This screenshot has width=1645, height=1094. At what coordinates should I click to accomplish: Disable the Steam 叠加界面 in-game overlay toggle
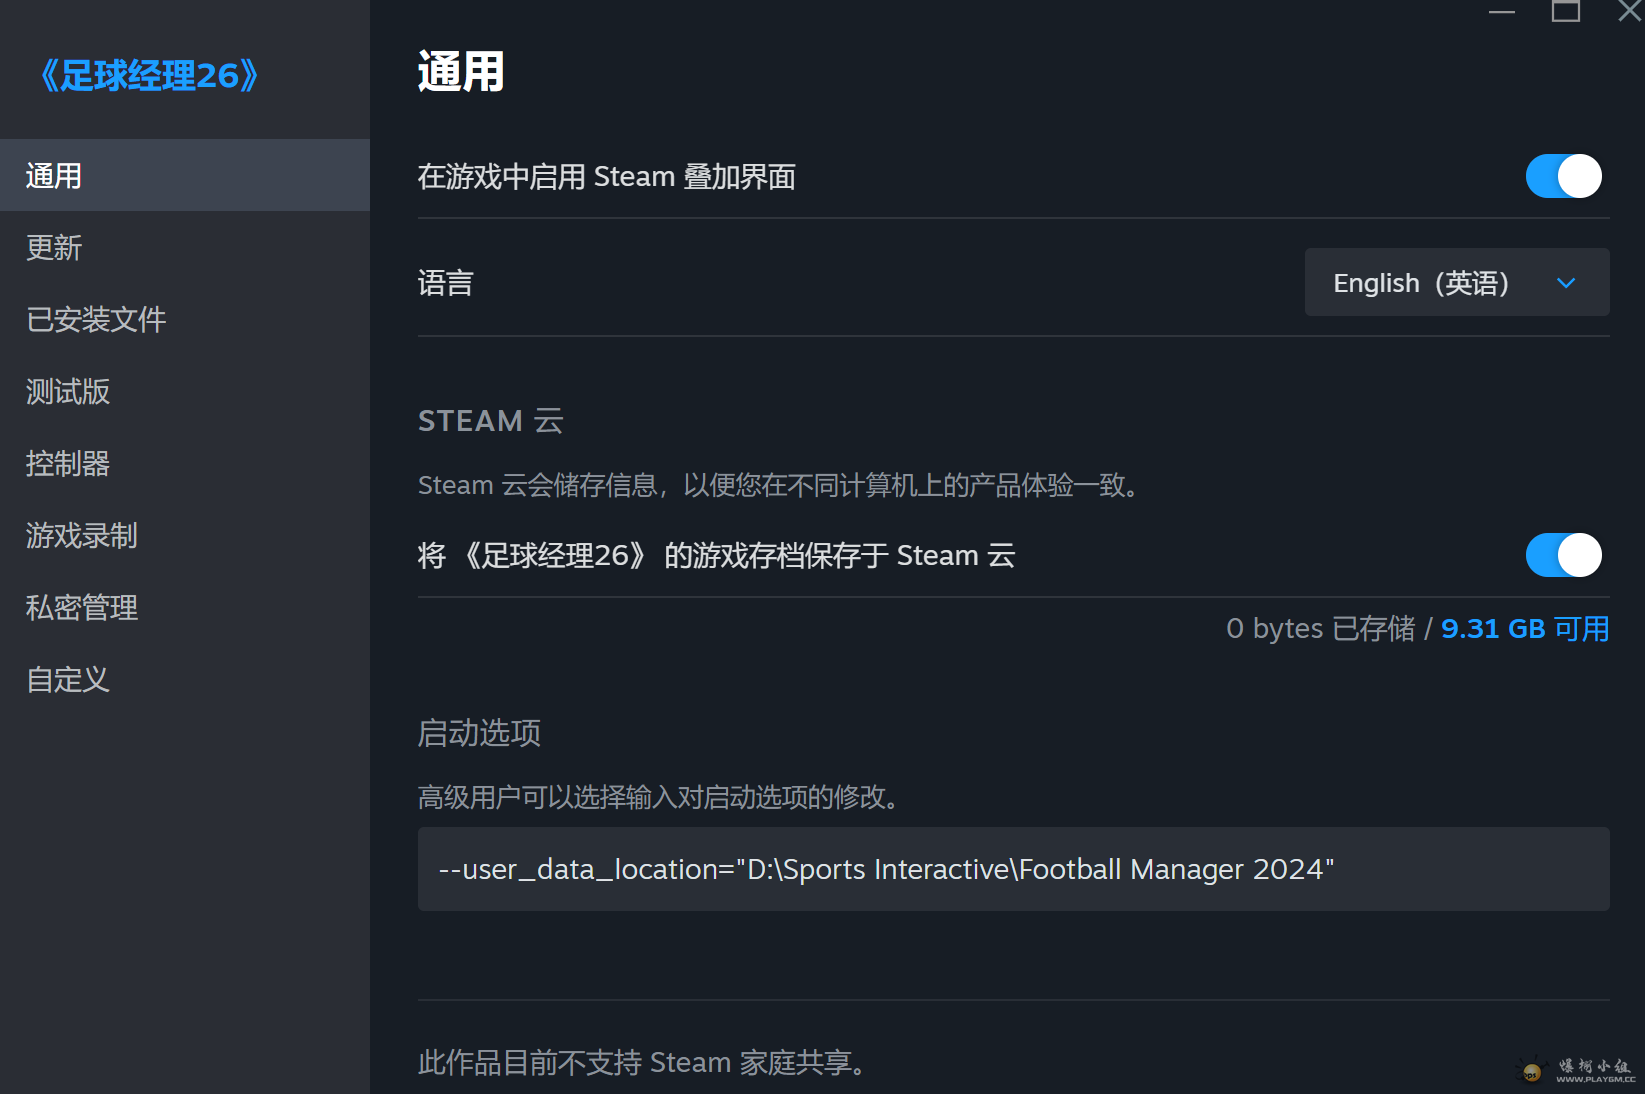[1563, 176]
